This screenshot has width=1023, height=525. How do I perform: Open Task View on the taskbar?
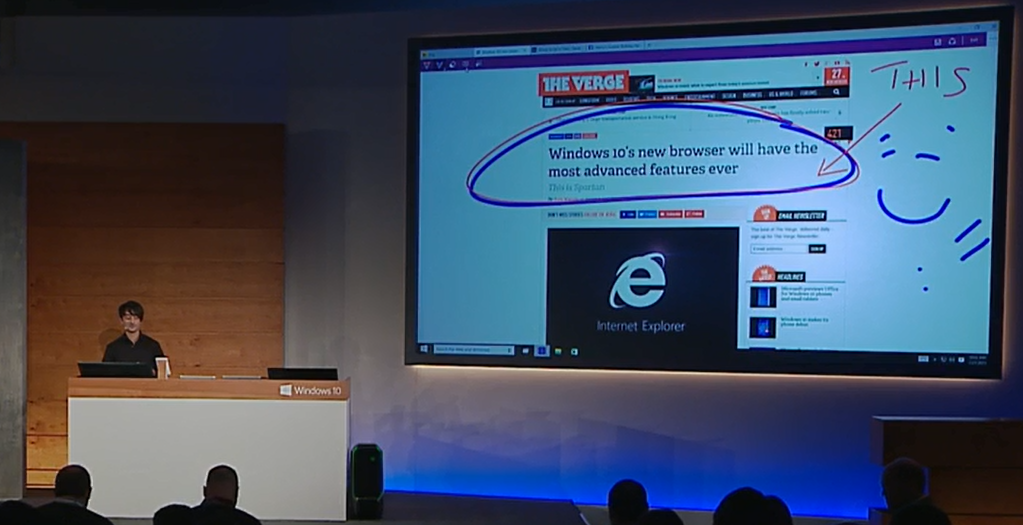click(526, 351)
